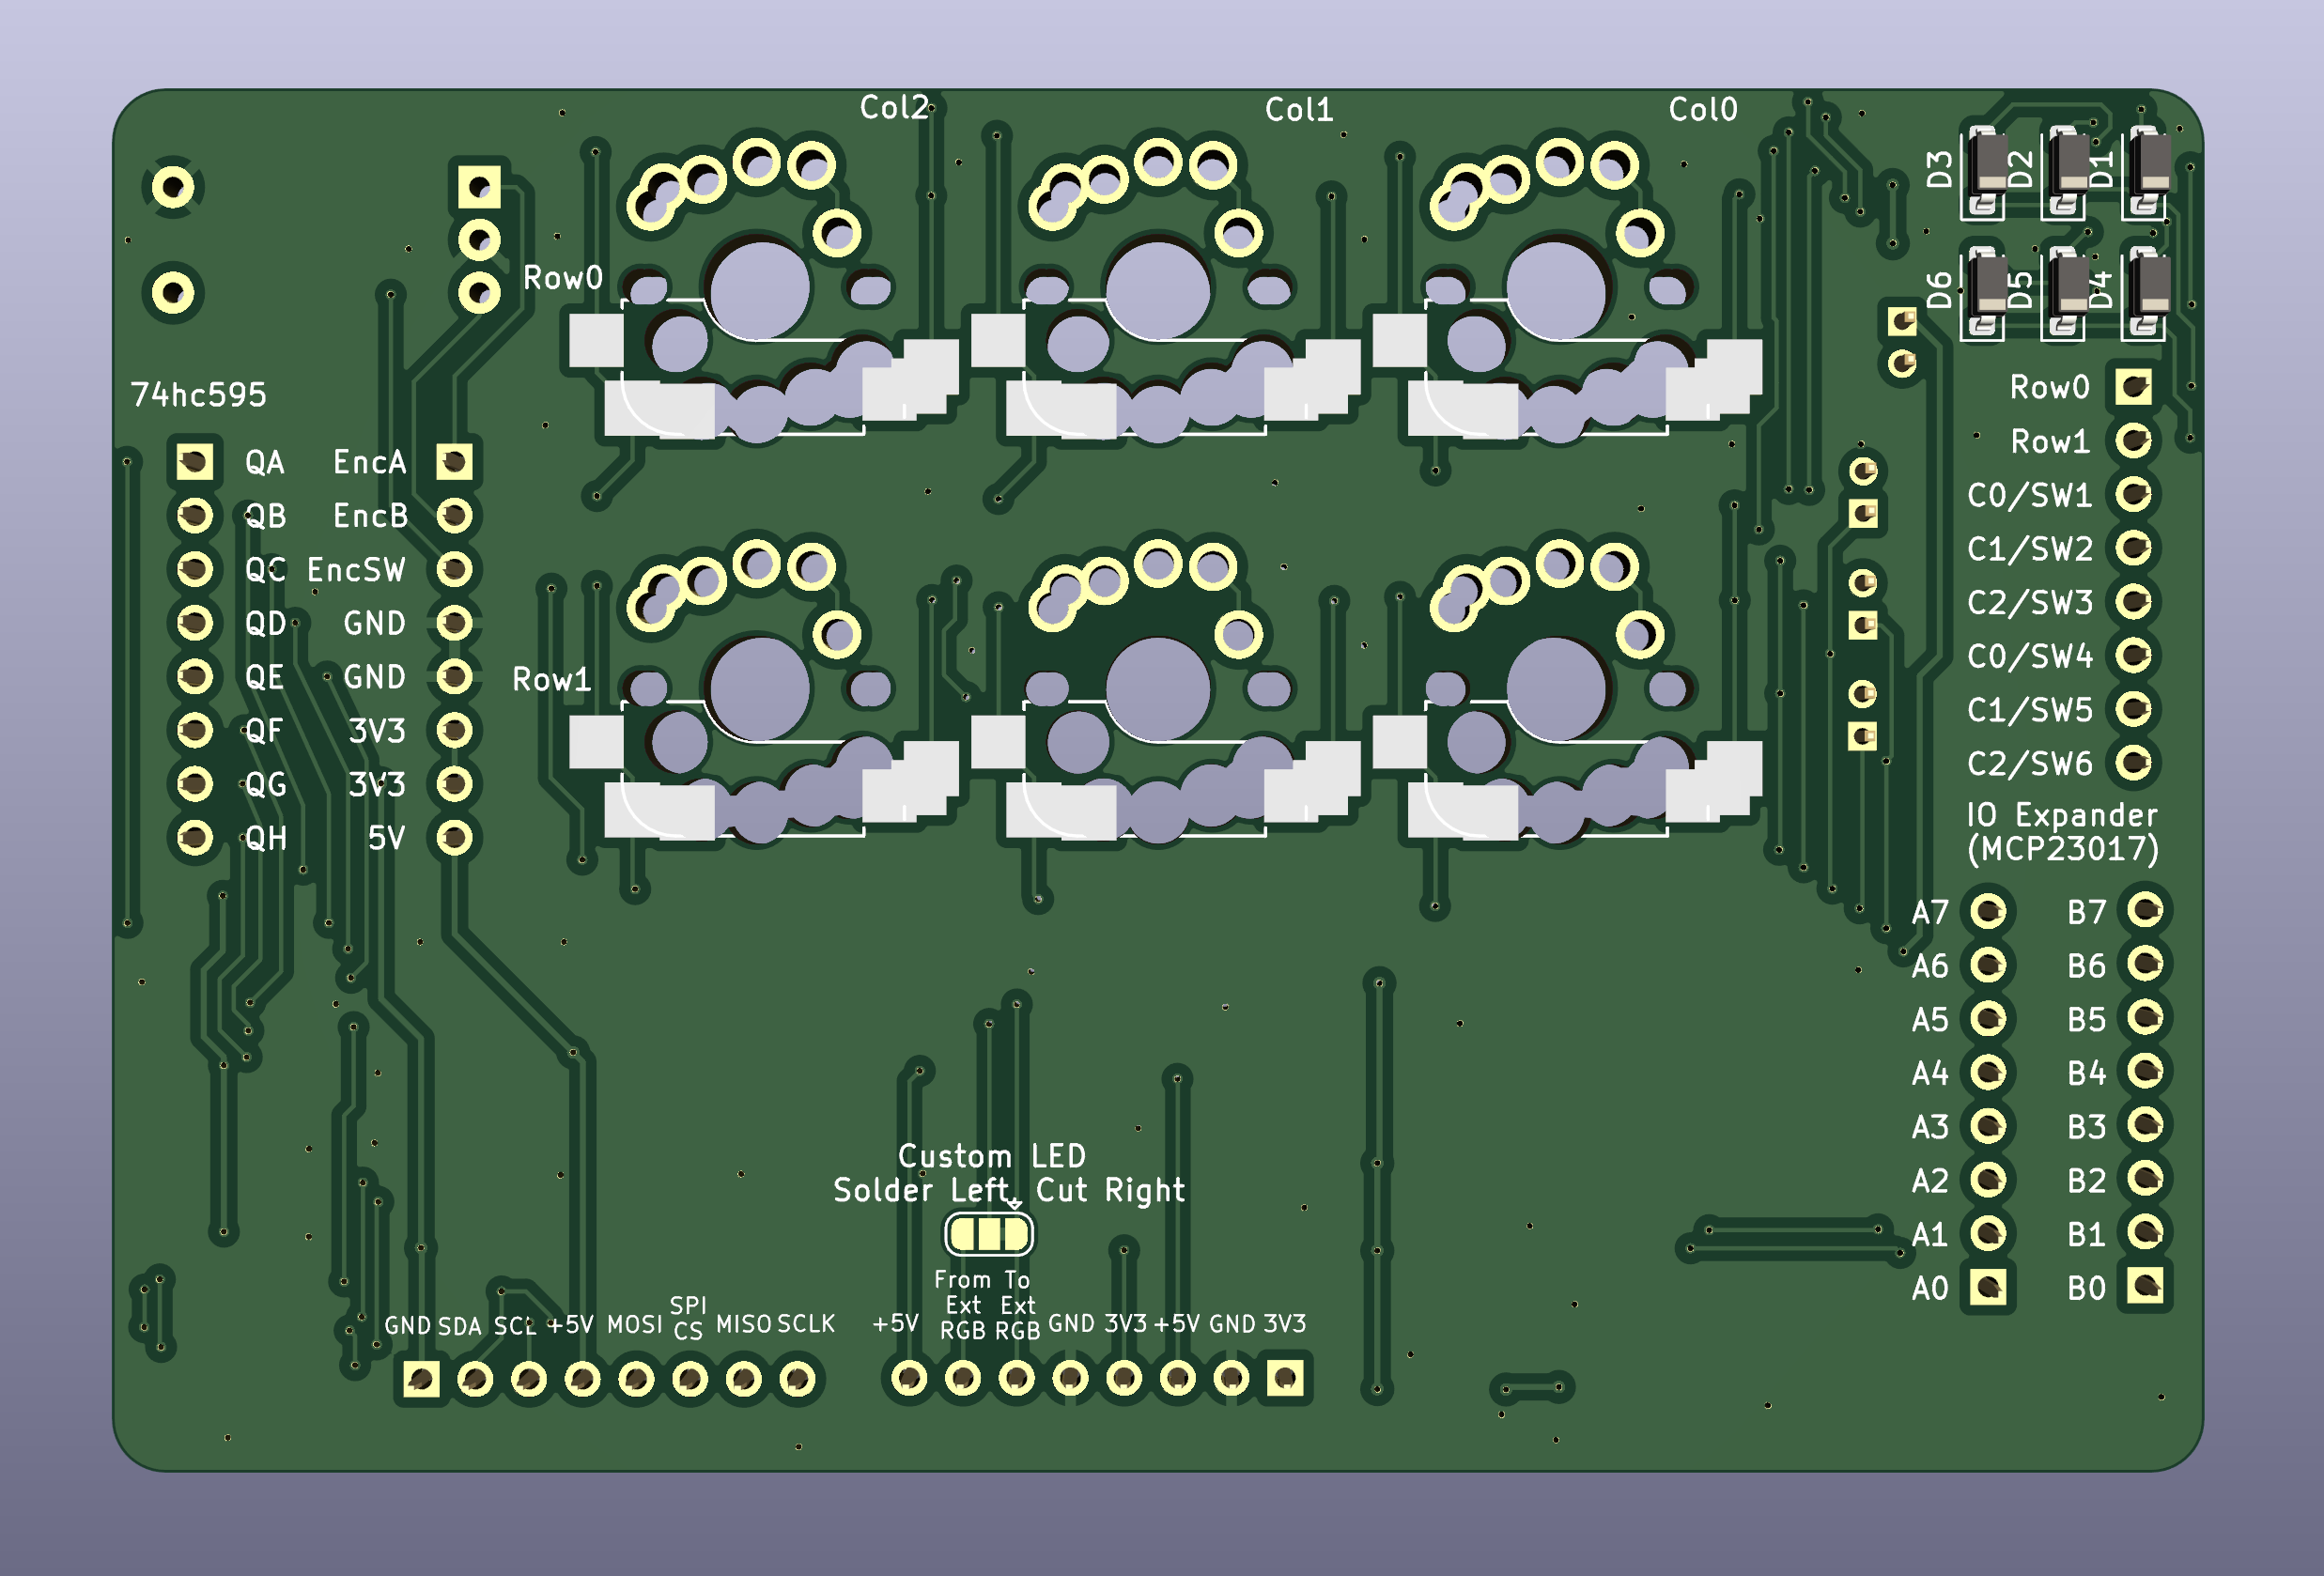Click the Solder Left, Cut Right text
The width and height of the screenshot is (2324, 1576).
tap(1009, 1191)
